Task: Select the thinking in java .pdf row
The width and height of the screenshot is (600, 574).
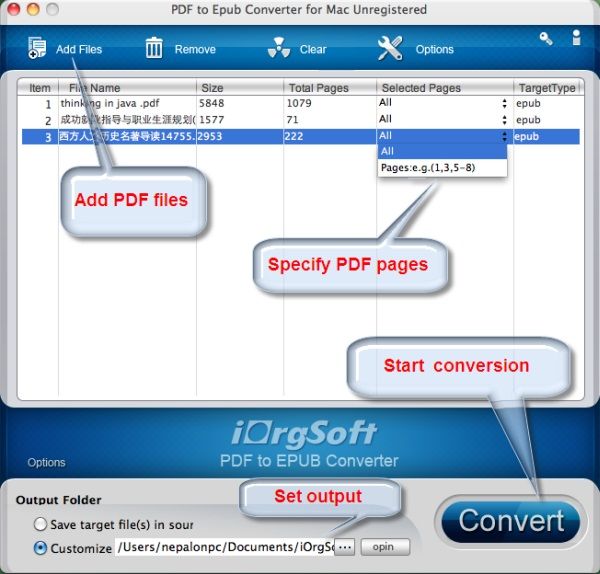Action: pyautogui.click(x=301, y=103)
